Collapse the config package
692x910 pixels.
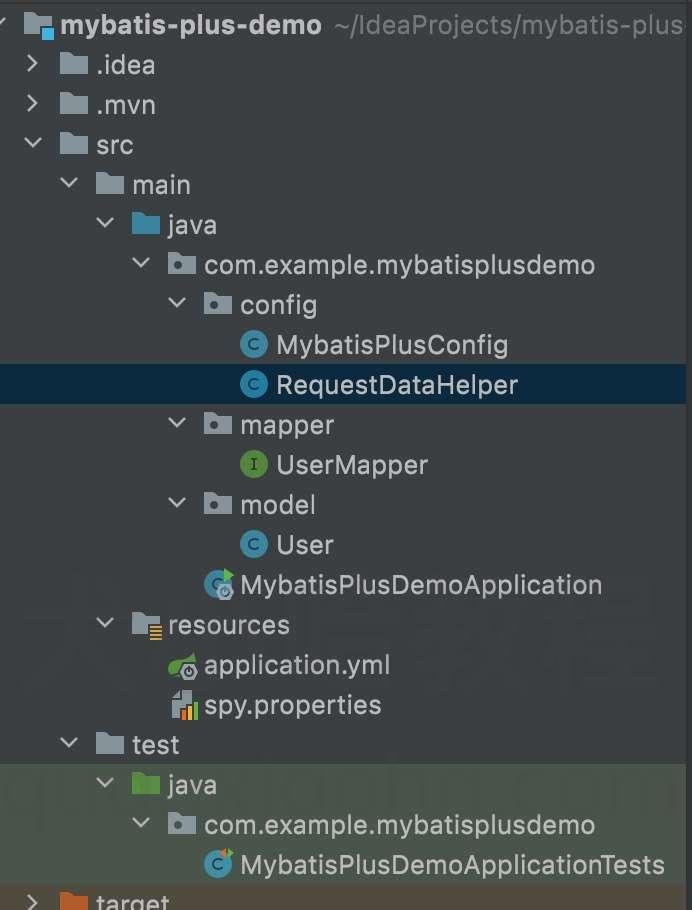(x=177, y=303)
